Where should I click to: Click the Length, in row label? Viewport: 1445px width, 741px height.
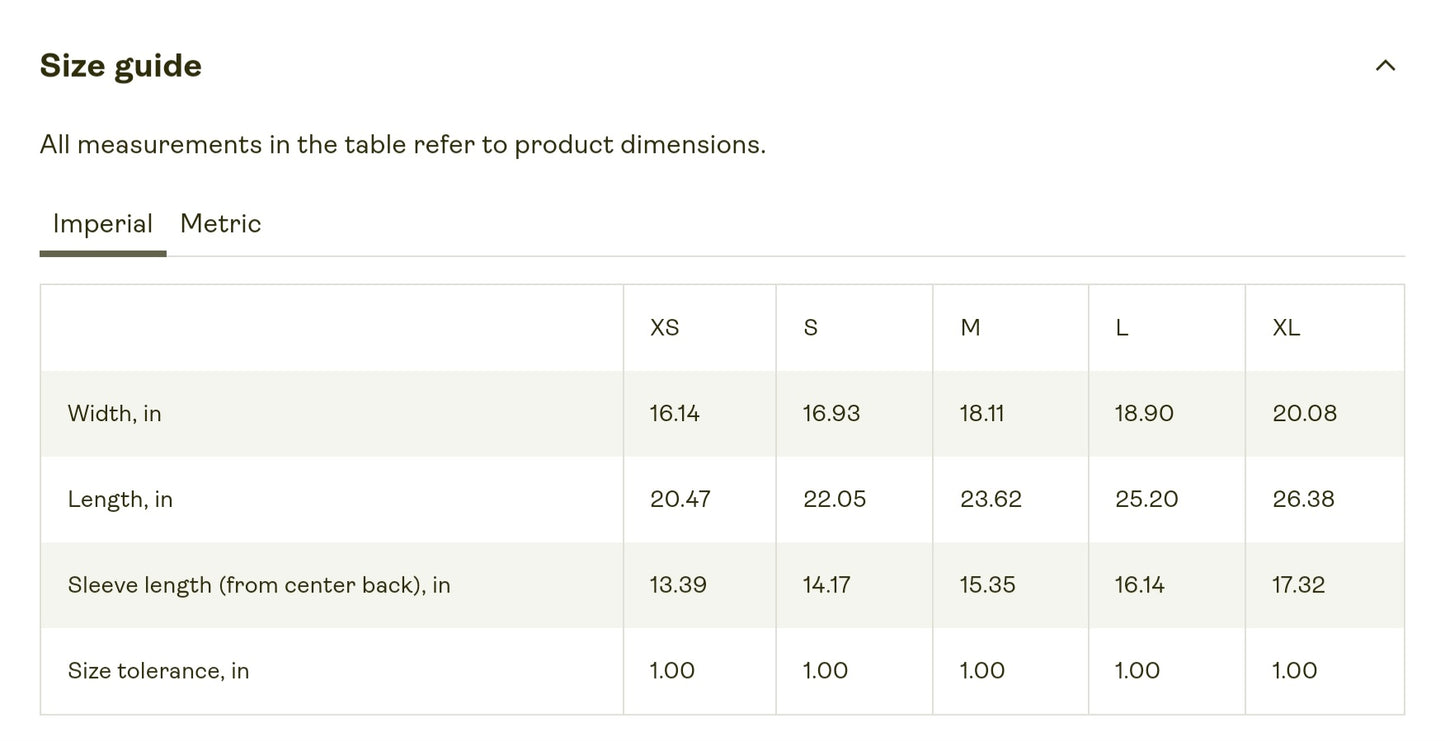[120, 500]
